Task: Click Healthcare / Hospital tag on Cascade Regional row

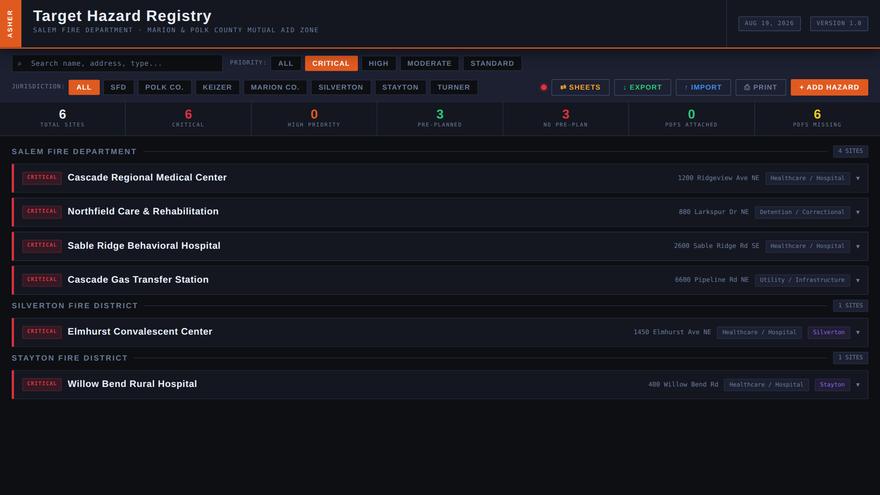Action: point(807,178)
